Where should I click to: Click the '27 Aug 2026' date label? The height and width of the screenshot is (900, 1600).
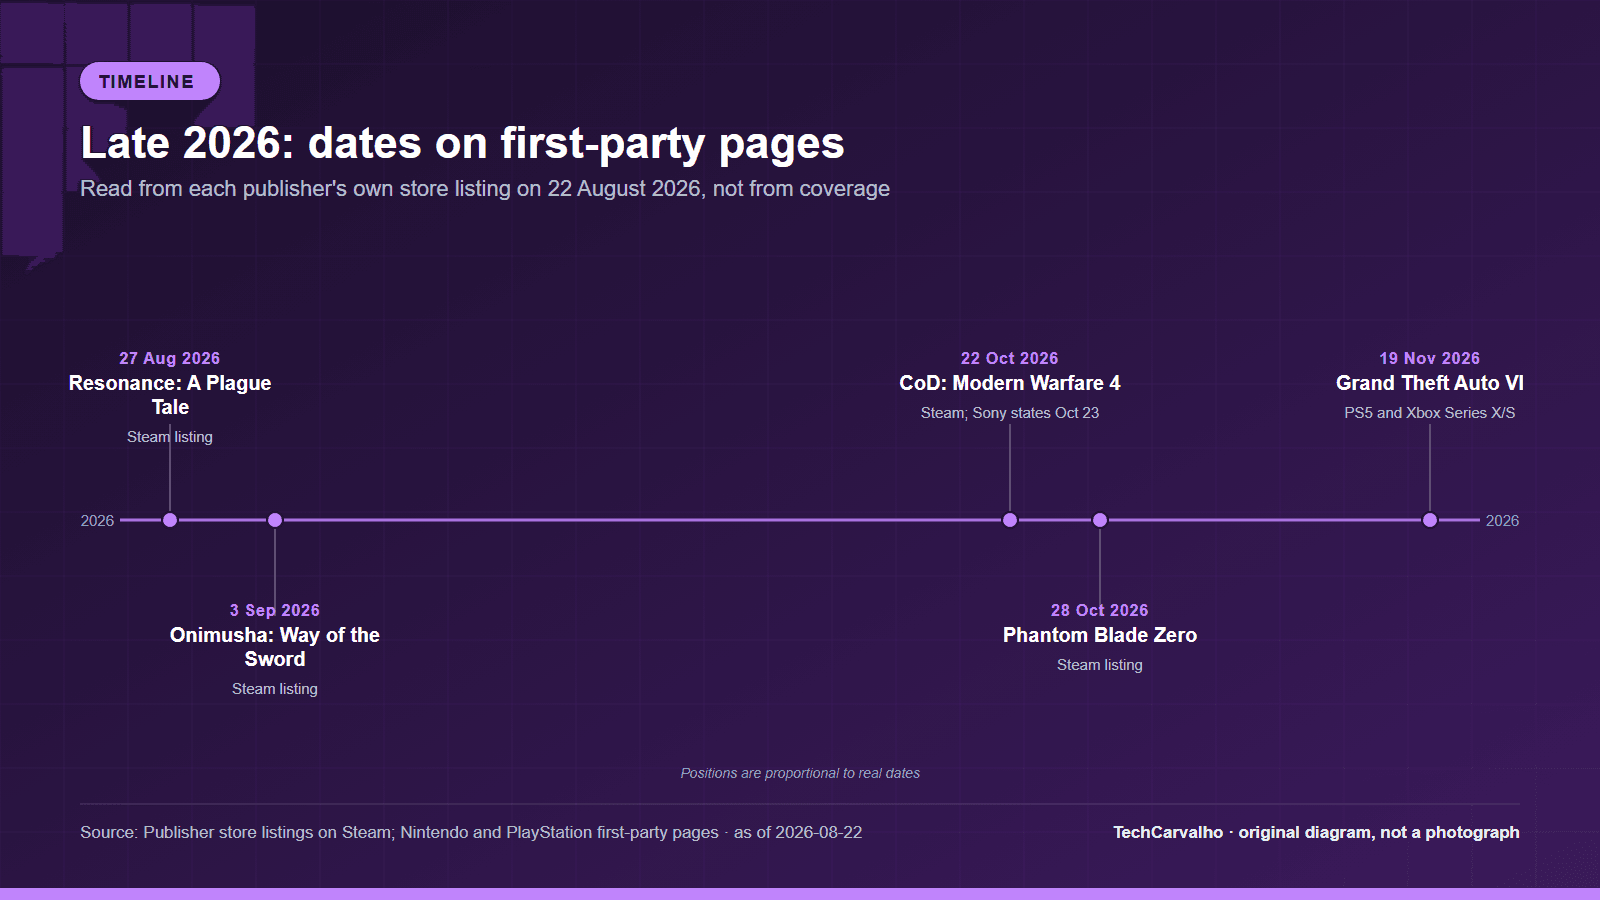coord(170,358)
